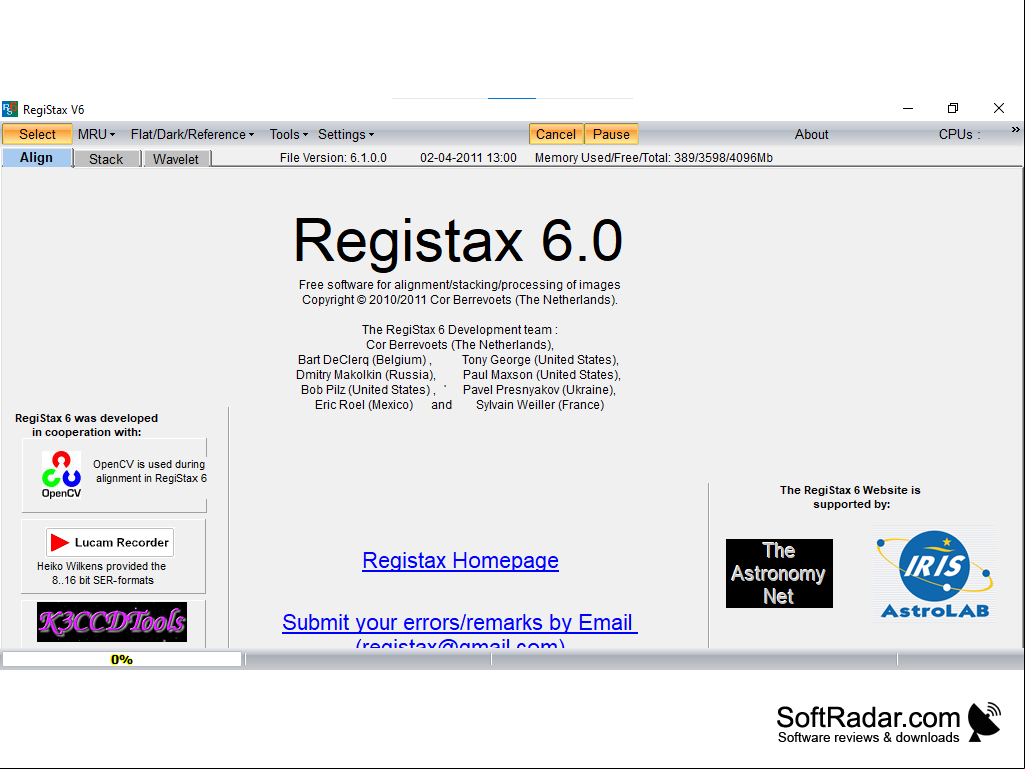Click the Lucam Recorder logo
1025x769 pixels.
pos(110,542)
